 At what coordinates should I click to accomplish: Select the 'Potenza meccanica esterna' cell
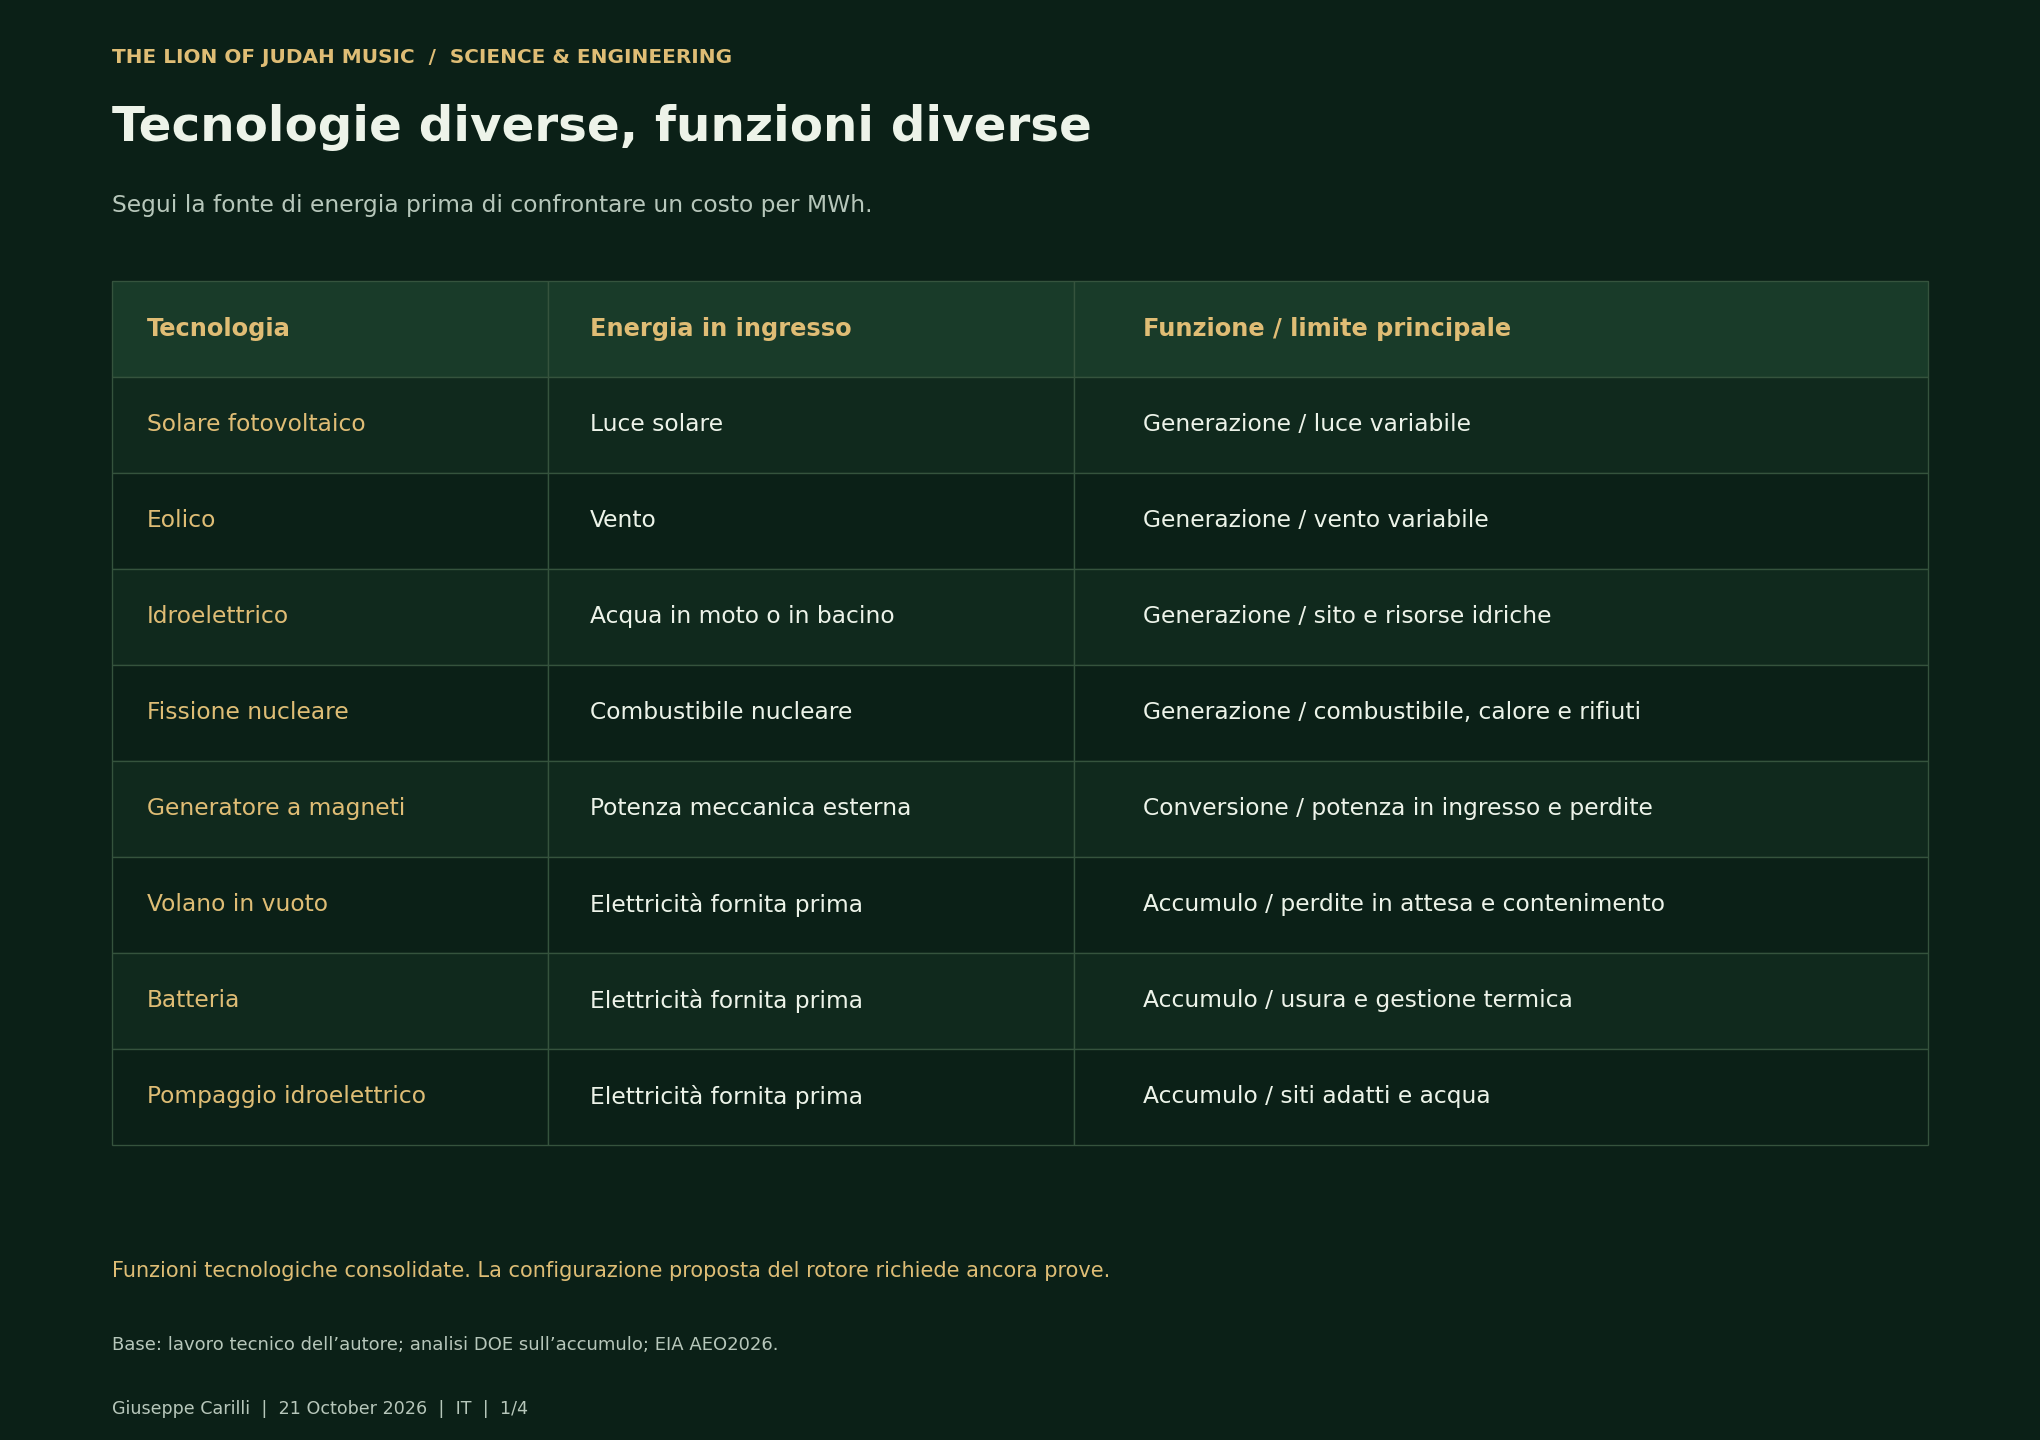click(811, 809)
